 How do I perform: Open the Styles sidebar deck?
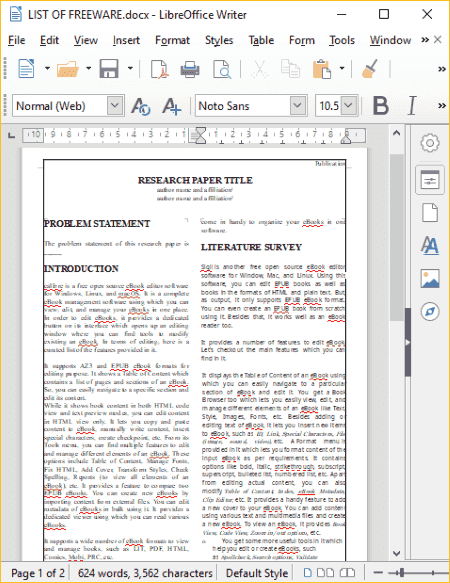(430, 245)
